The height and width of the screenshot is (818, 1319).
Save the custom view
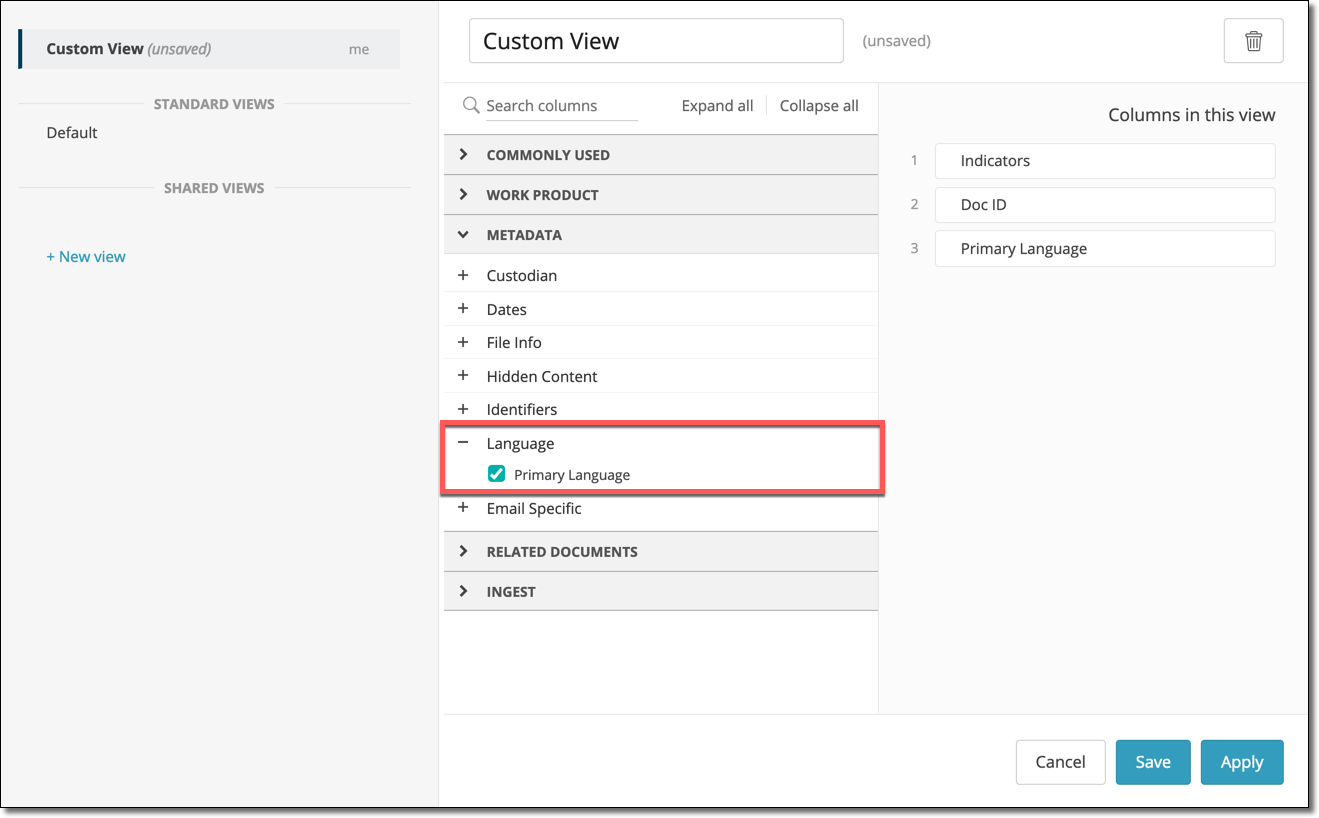pos(1153,762)
